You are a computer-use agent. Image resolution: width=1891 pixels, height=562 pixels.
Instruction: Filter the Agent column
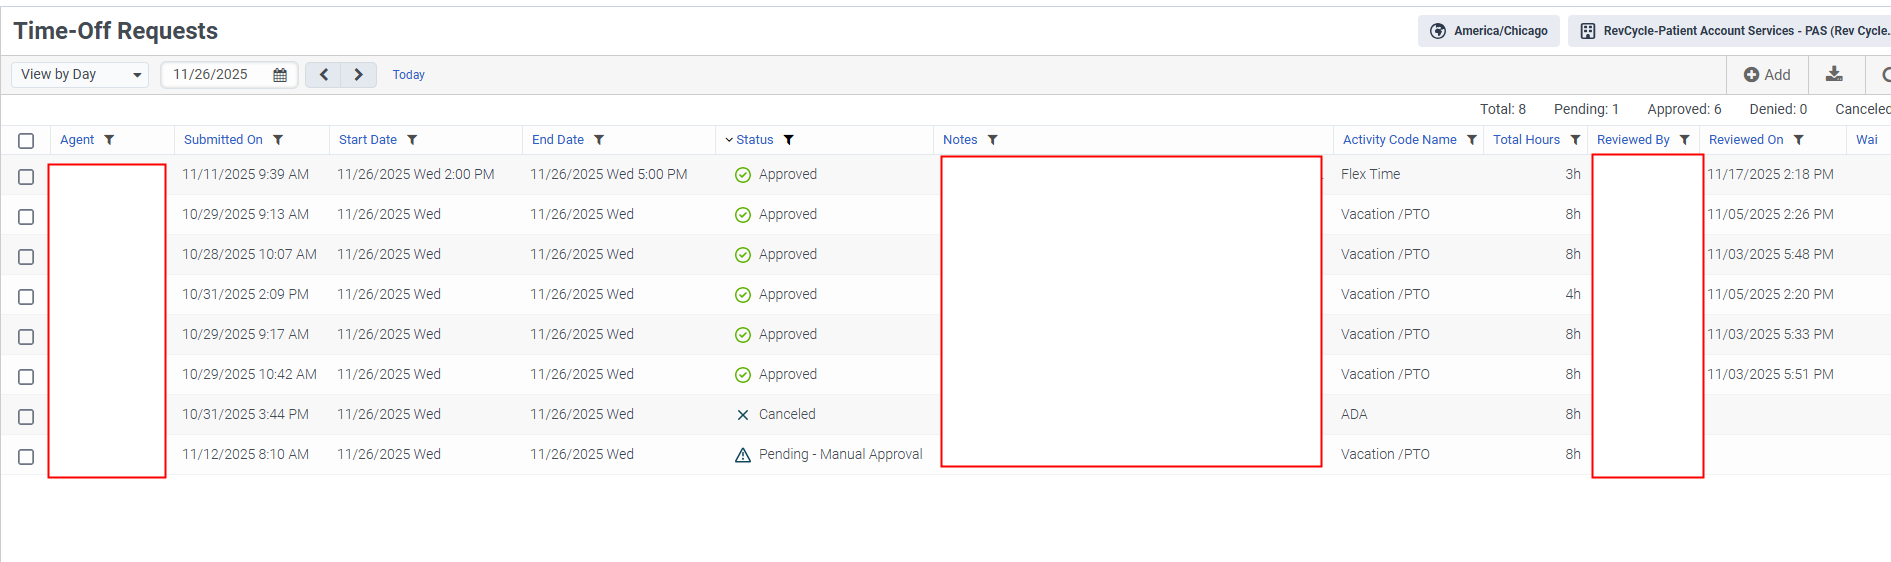[x=109, y=140]
